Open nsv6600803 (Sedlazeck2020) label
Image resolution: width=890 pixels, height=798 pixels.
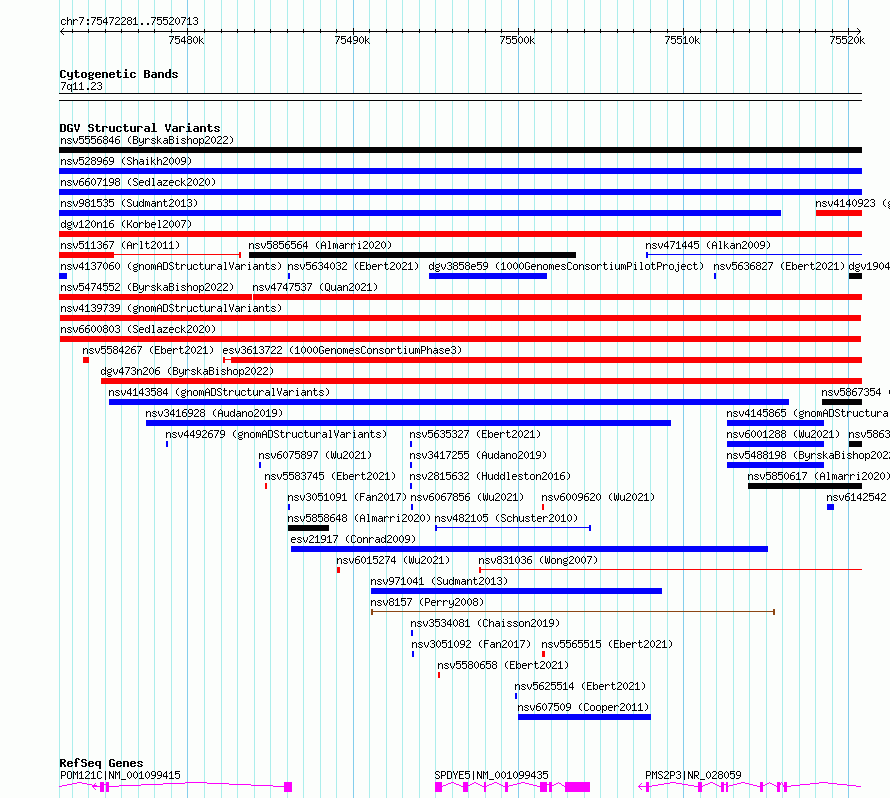(x=138, y=329)
